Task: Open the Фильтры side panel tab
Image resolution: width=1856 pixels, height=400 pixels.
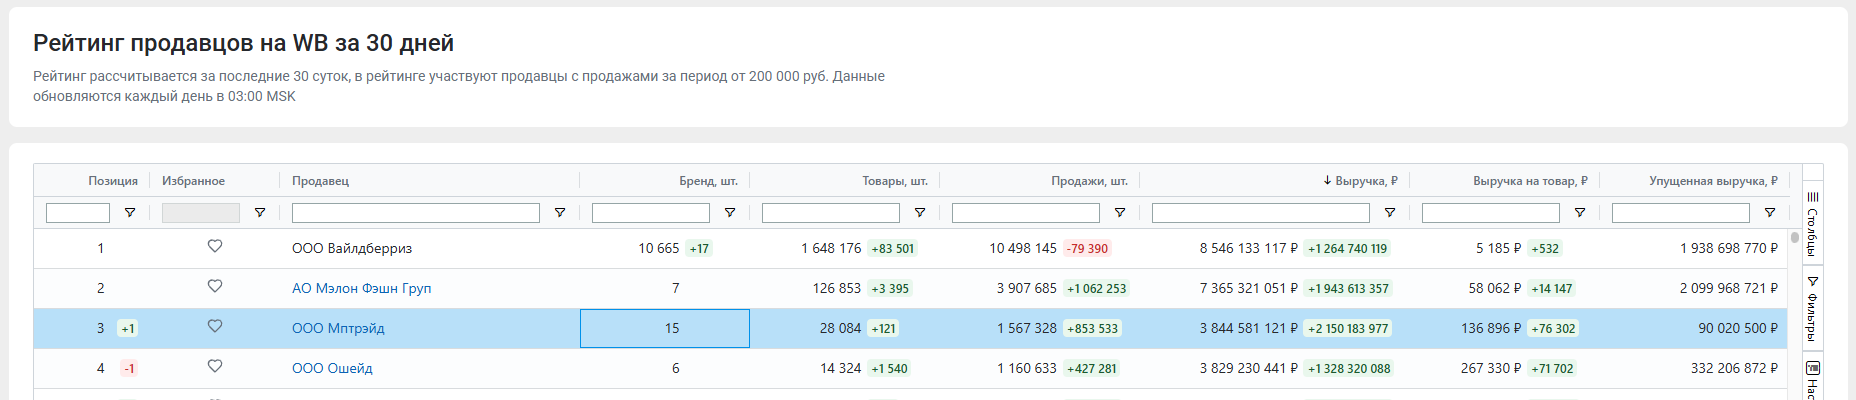Action: pos(1812,308)
